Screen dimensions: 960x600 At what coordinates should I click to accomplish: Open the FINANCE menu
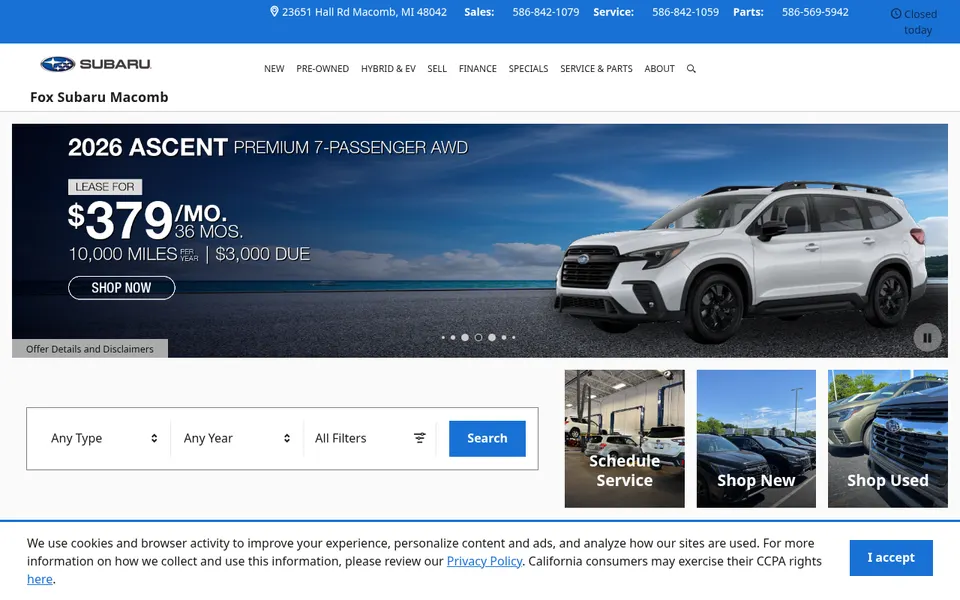click(x=478, y=69)
